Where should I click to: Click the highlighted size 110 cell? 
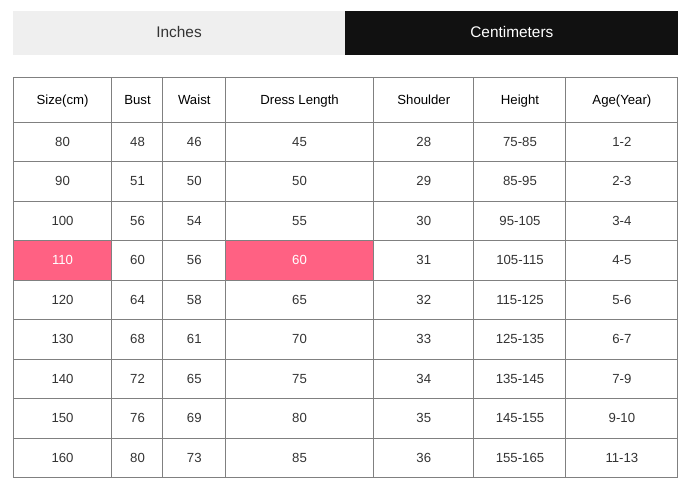tap(62, 260)
